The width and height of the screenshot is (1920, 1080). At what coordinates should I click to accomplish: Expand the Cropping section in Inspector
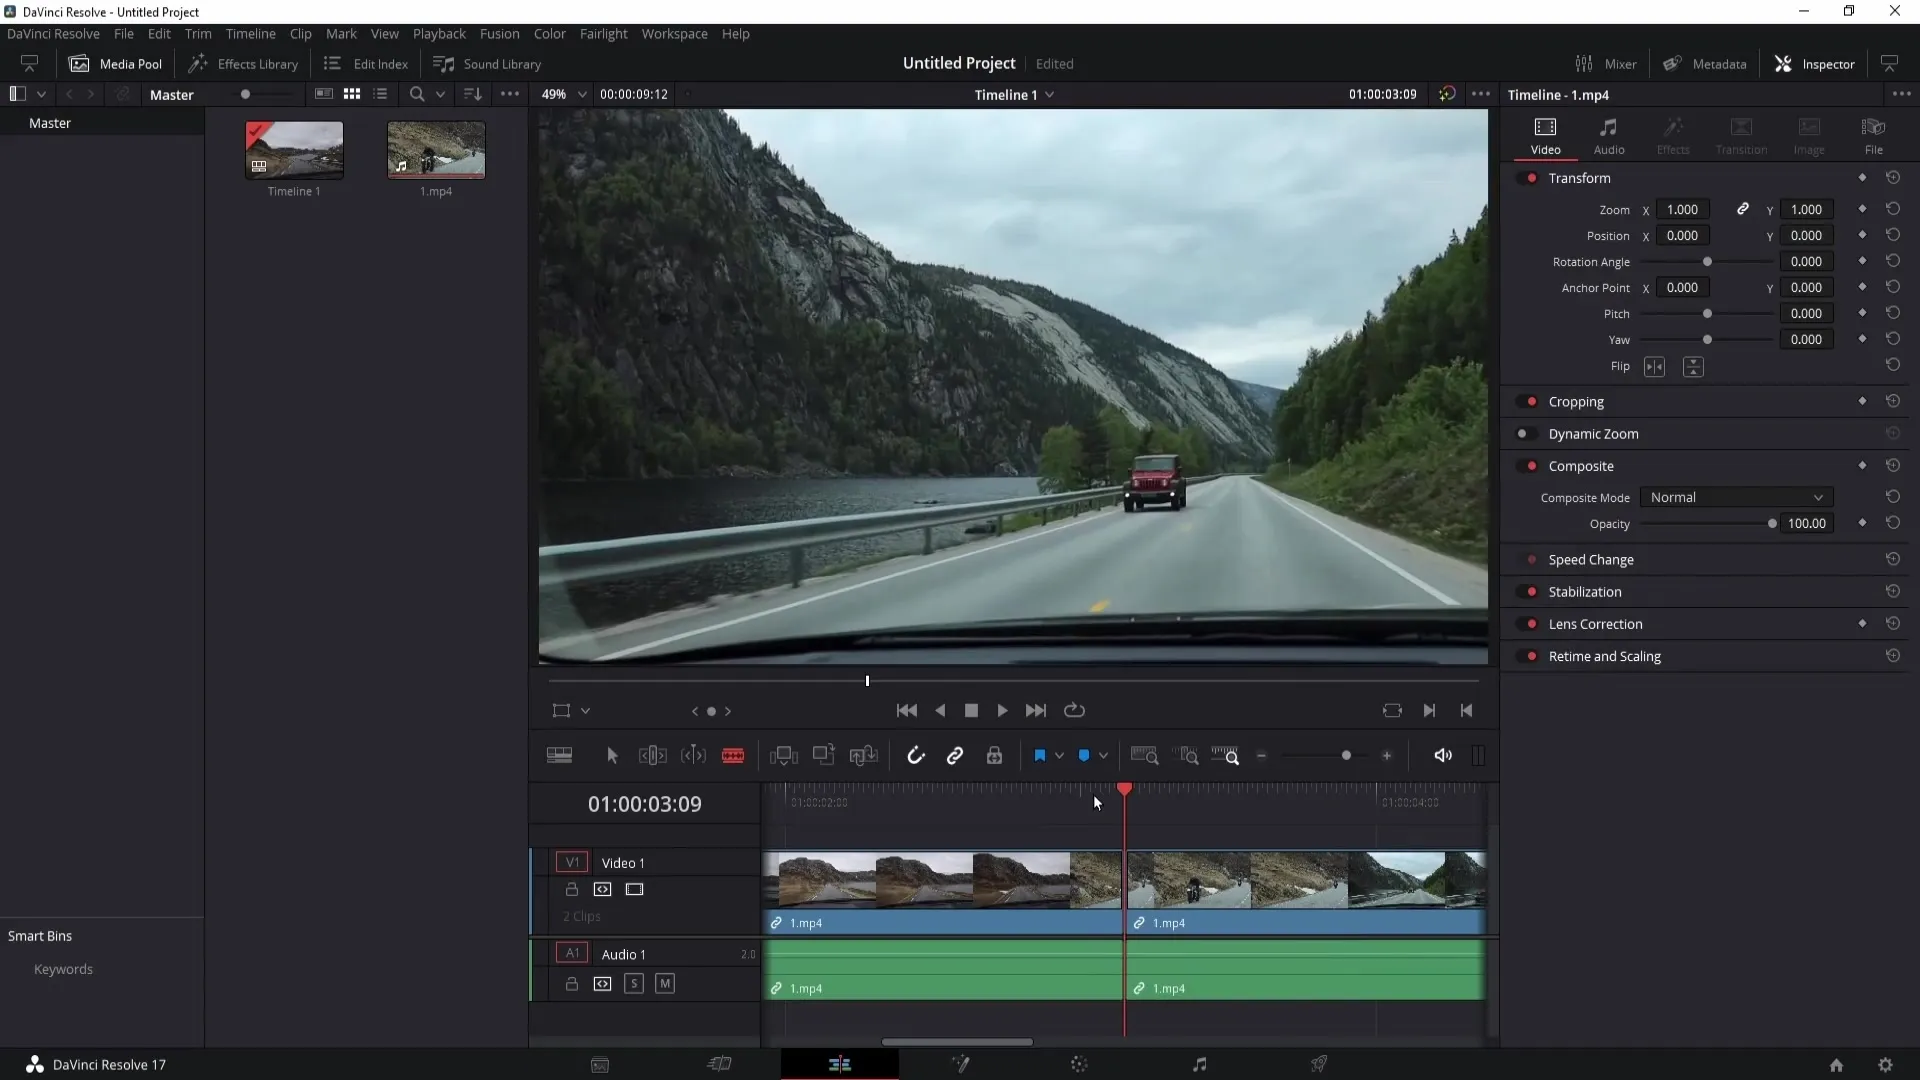[x=1576, y=401]
